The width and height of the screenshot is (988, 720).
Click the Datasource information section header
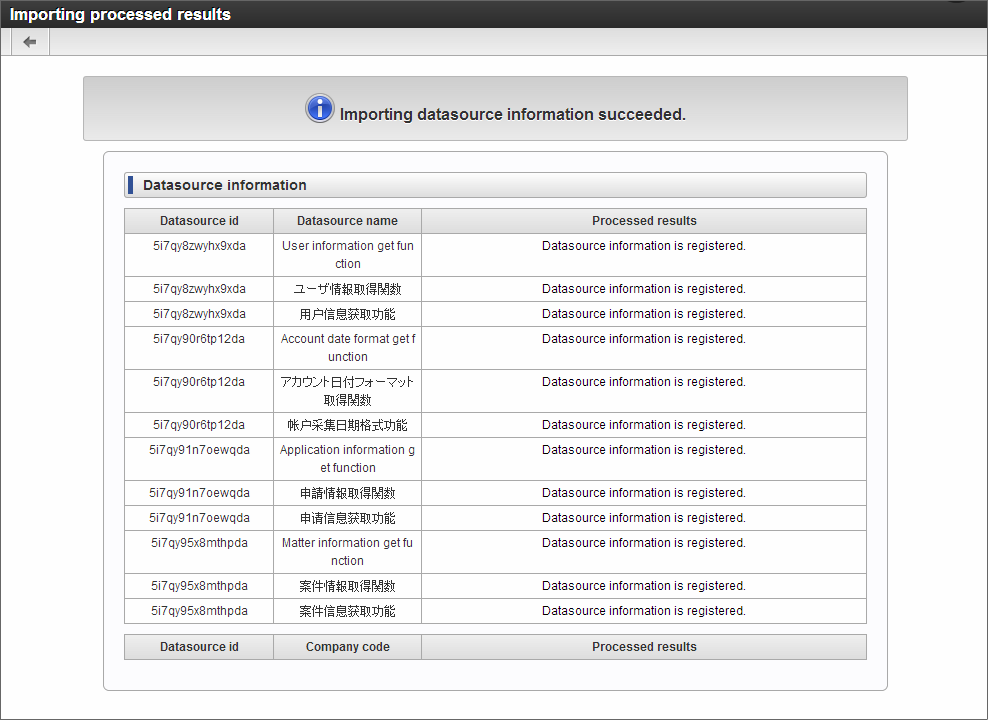[495, 185]
